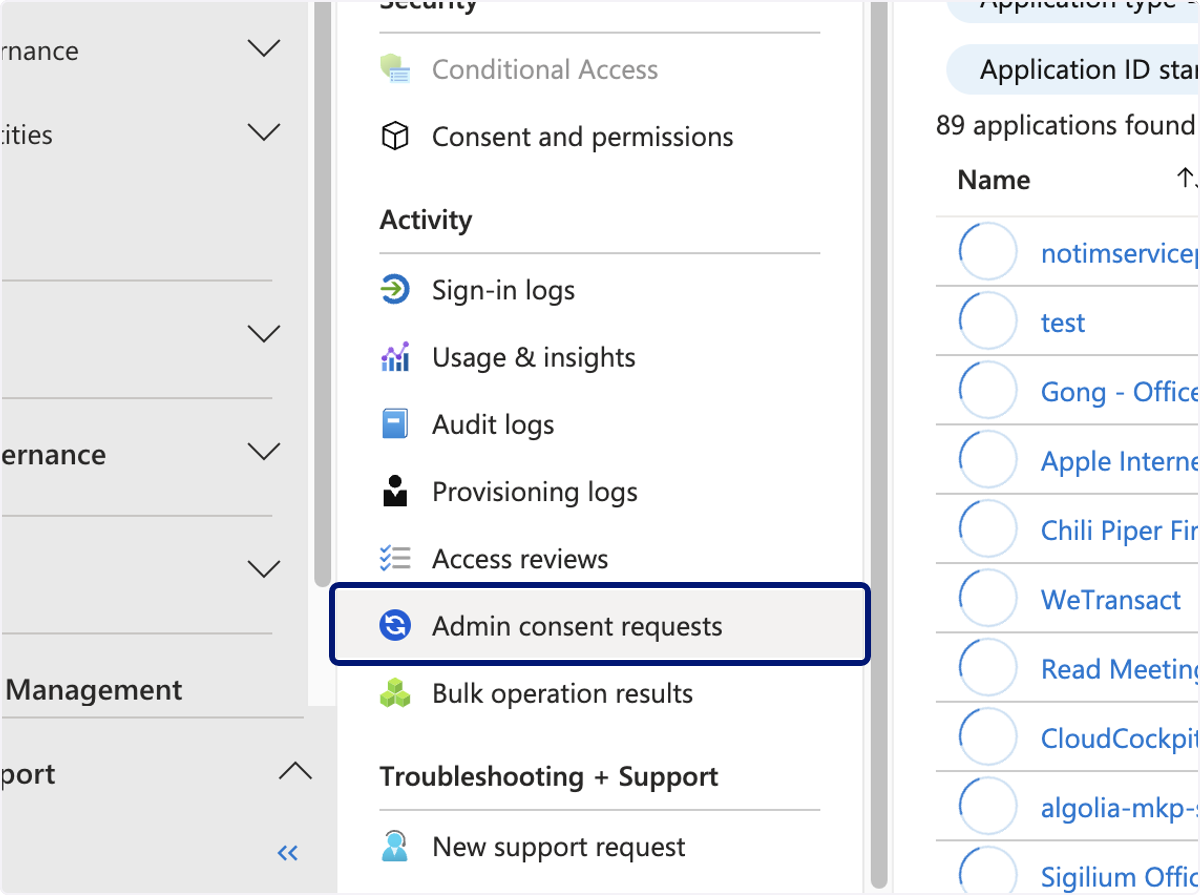Expand the section ending in 'rnance' at top
This screenshot has width=1200, height=895.
[264, 49]
